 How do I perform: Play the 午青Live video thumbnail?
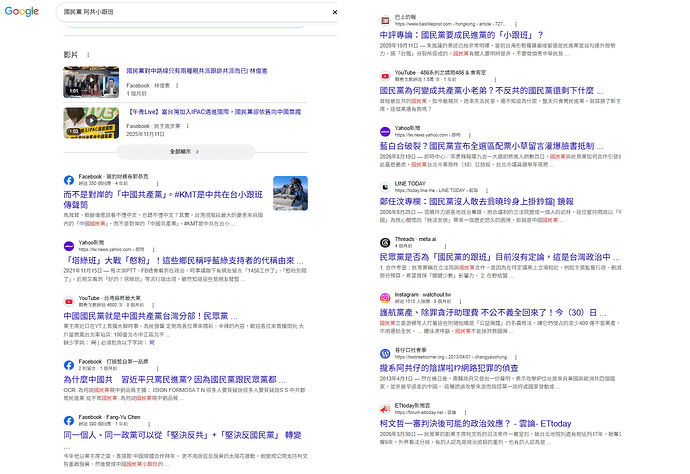(x=91, y=123)
